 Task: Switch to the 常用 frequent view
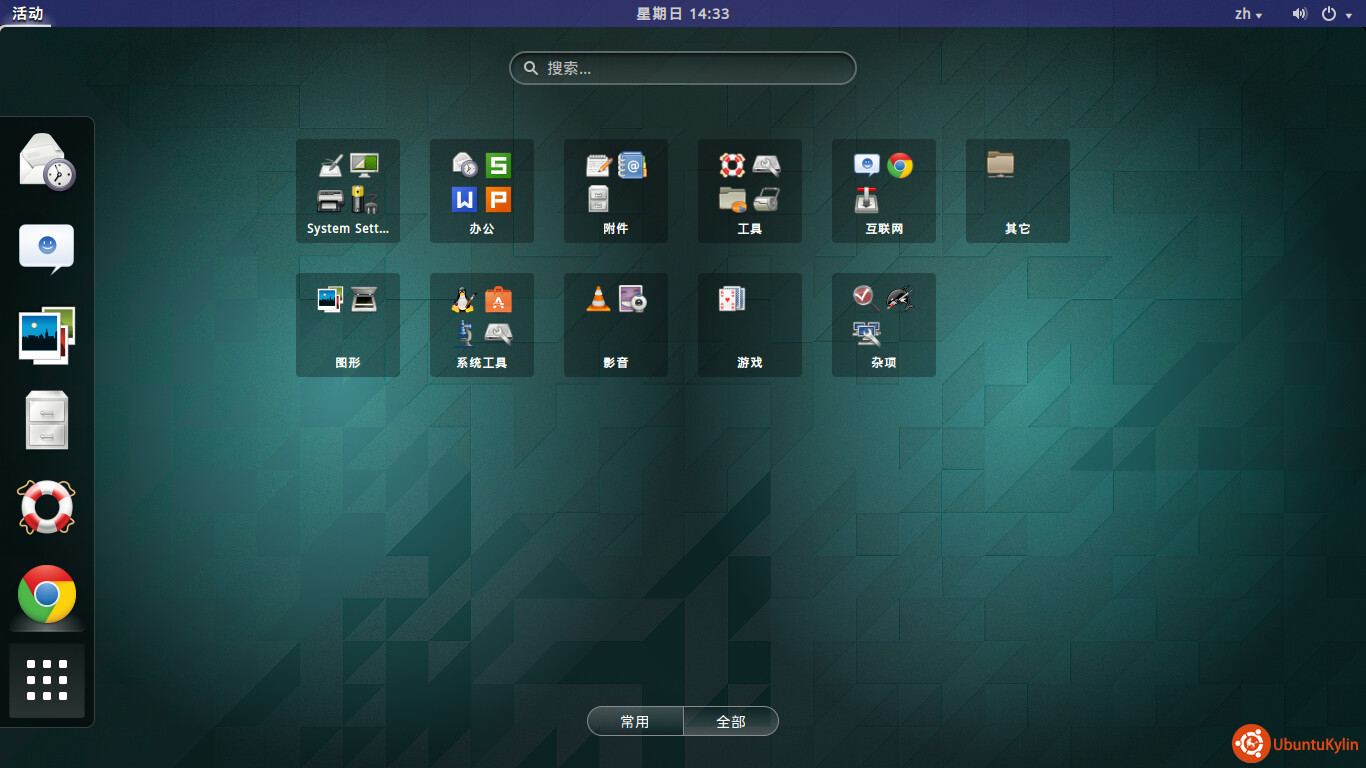tap(635, 721)
